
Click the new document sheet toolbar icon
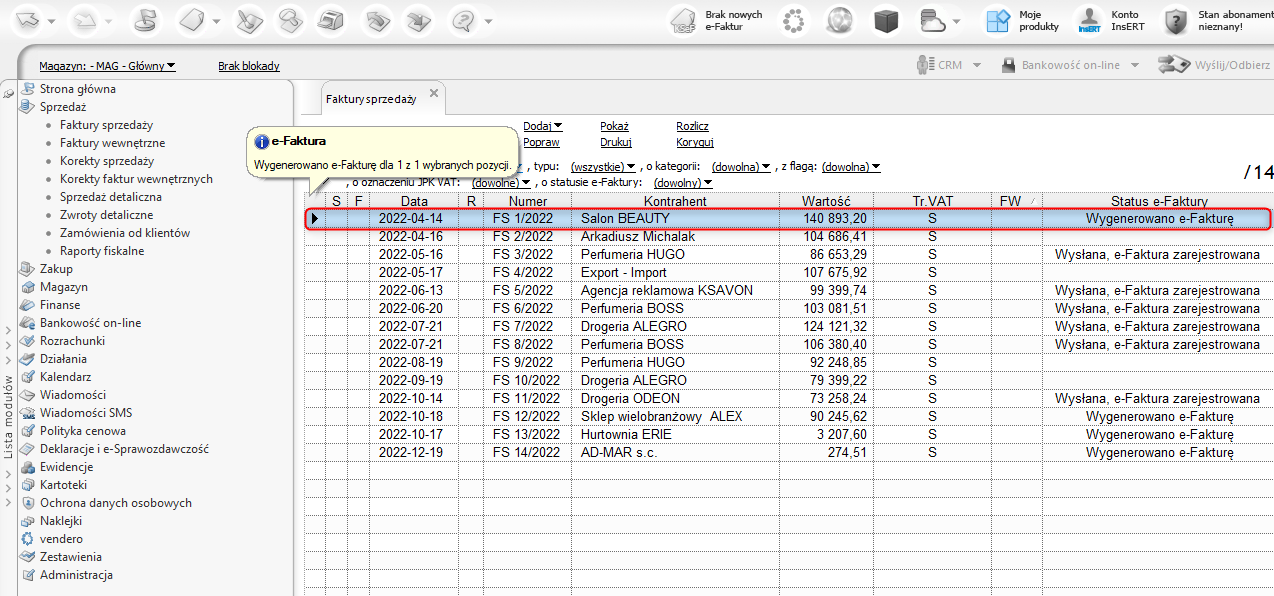(x=194, y=20)
